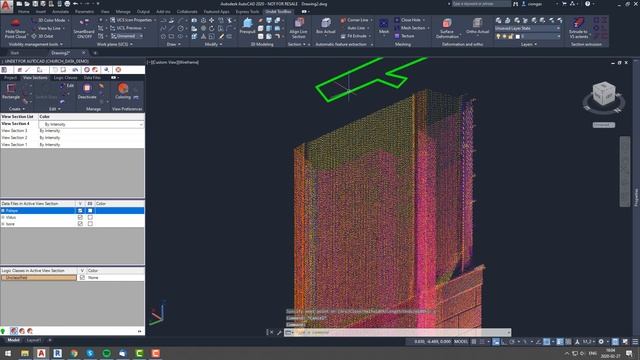
Task: Click the Help question mark icon
Action: point(587,4)
